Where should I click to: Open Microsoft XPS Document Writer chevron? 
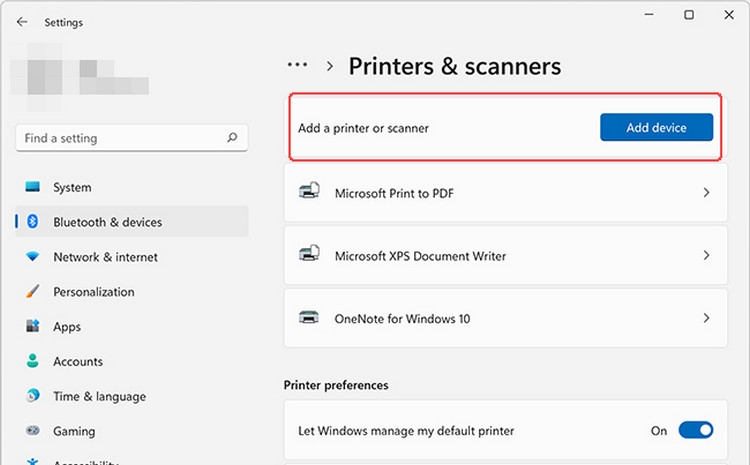[706, 255]
